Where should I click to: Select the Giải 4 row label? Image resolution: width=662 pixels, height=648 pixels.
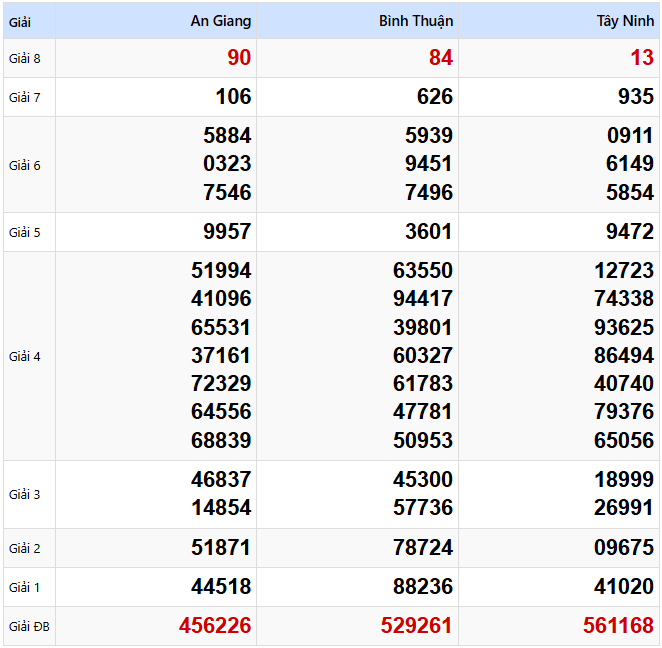tap(25, 356)
